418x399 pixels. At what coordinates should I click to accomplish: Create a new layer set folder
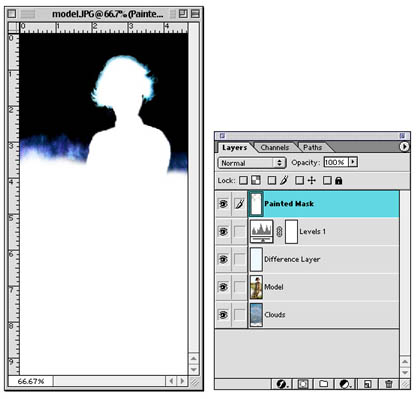pos(323,384)
